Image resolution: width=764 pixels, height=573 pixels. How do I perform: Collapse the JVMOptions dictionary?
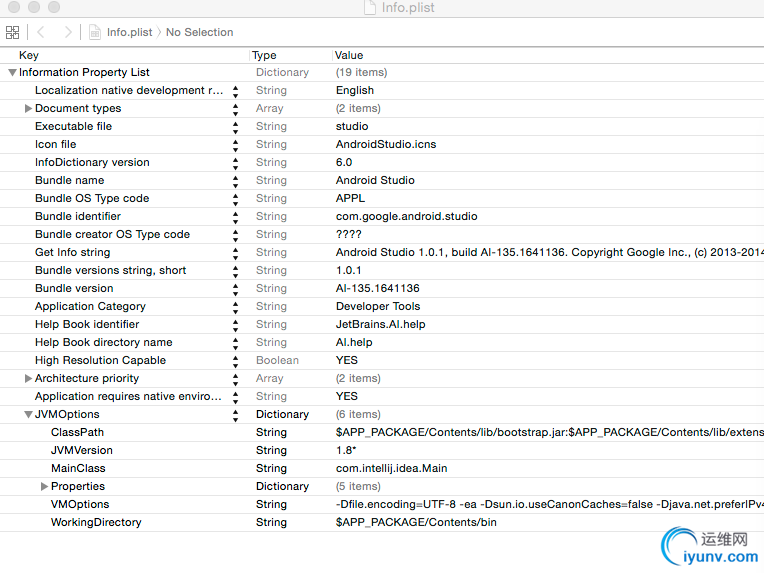(28, 414)
